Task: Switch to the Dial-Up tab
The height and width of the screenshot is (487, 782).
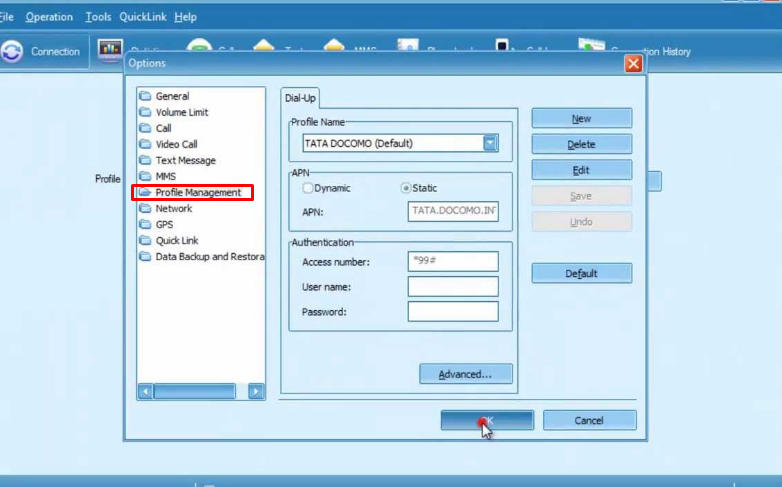Action: pos(300,98)
